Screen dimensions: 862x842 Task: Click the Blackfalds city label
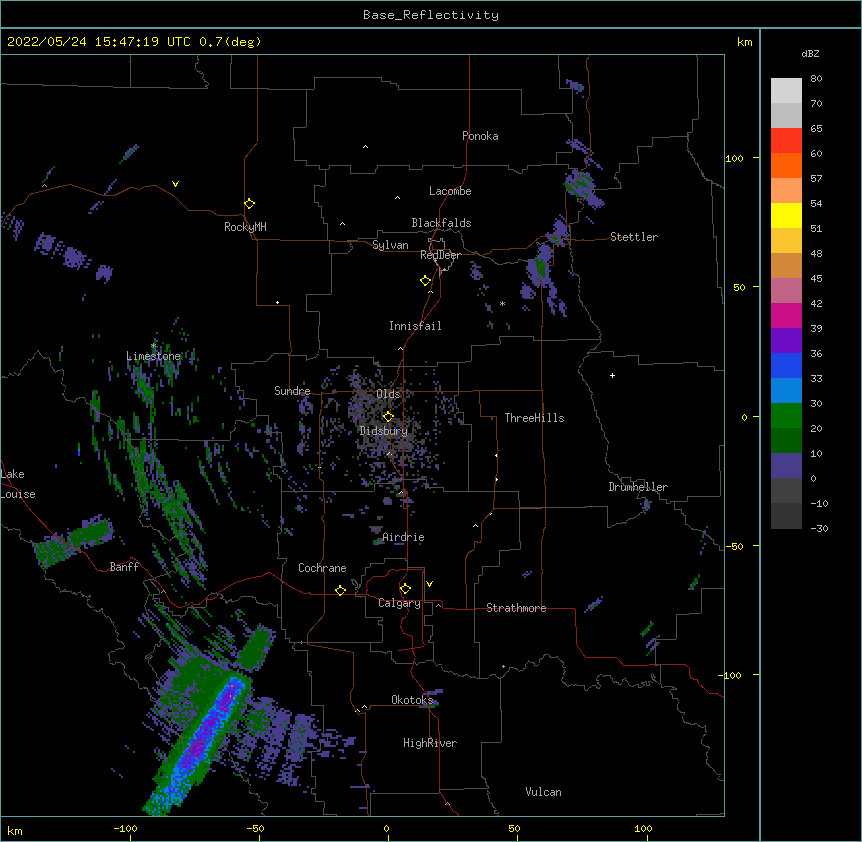pyautogui.click(x=441, y=223)
